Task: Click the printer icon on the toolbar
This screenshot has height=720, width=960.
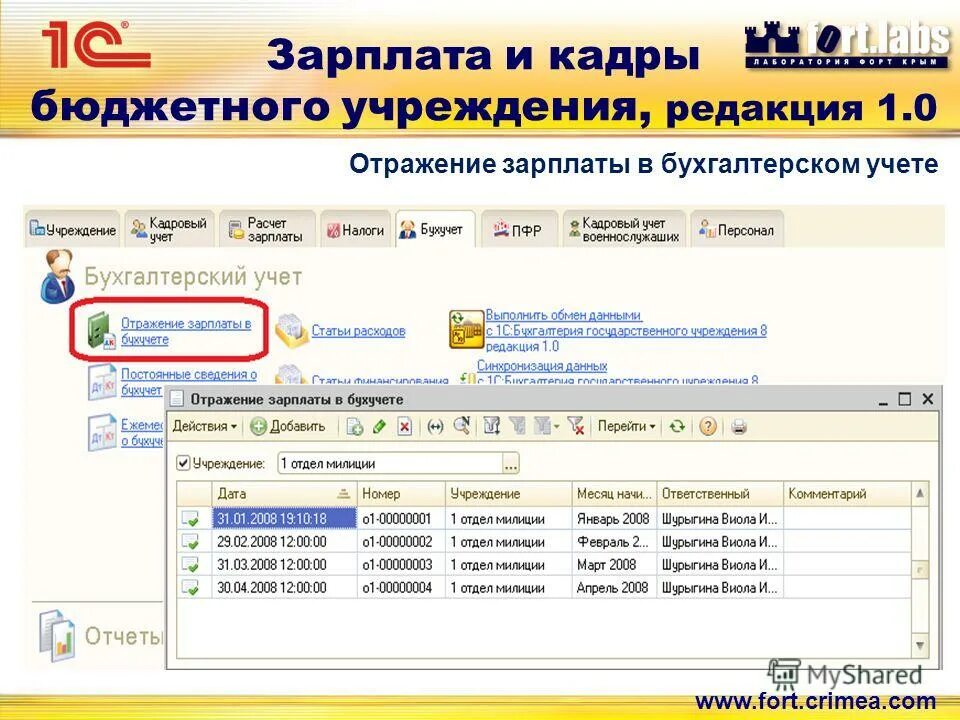Action: pyautogui.click(x=738, y=427)
